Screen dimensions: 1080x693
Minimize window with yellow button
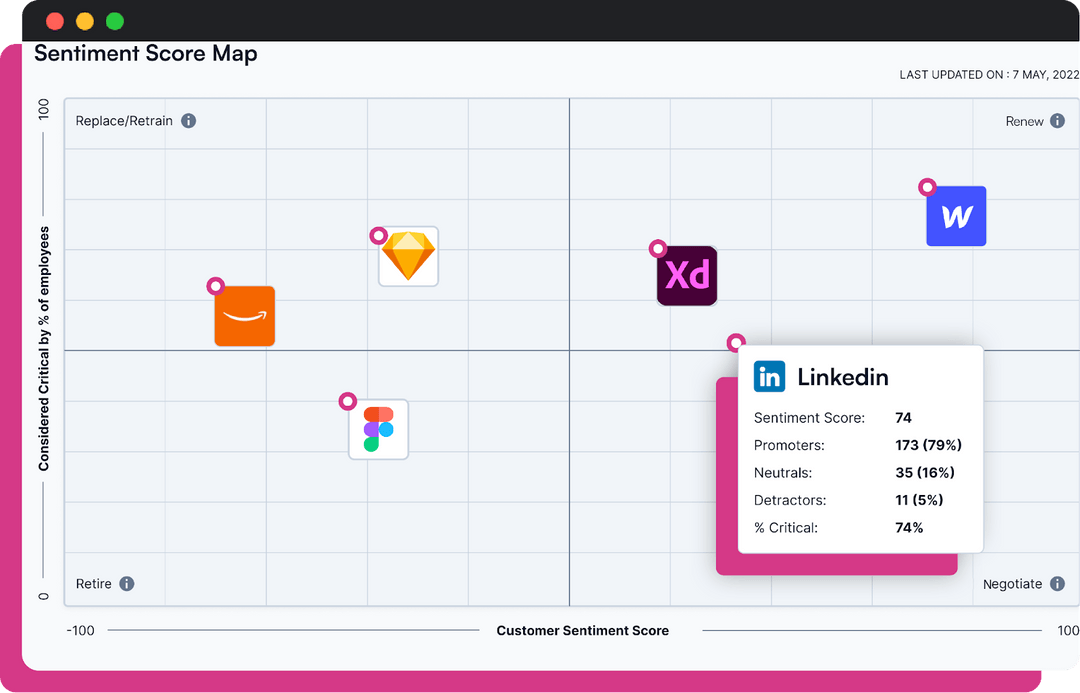(85, 21)
